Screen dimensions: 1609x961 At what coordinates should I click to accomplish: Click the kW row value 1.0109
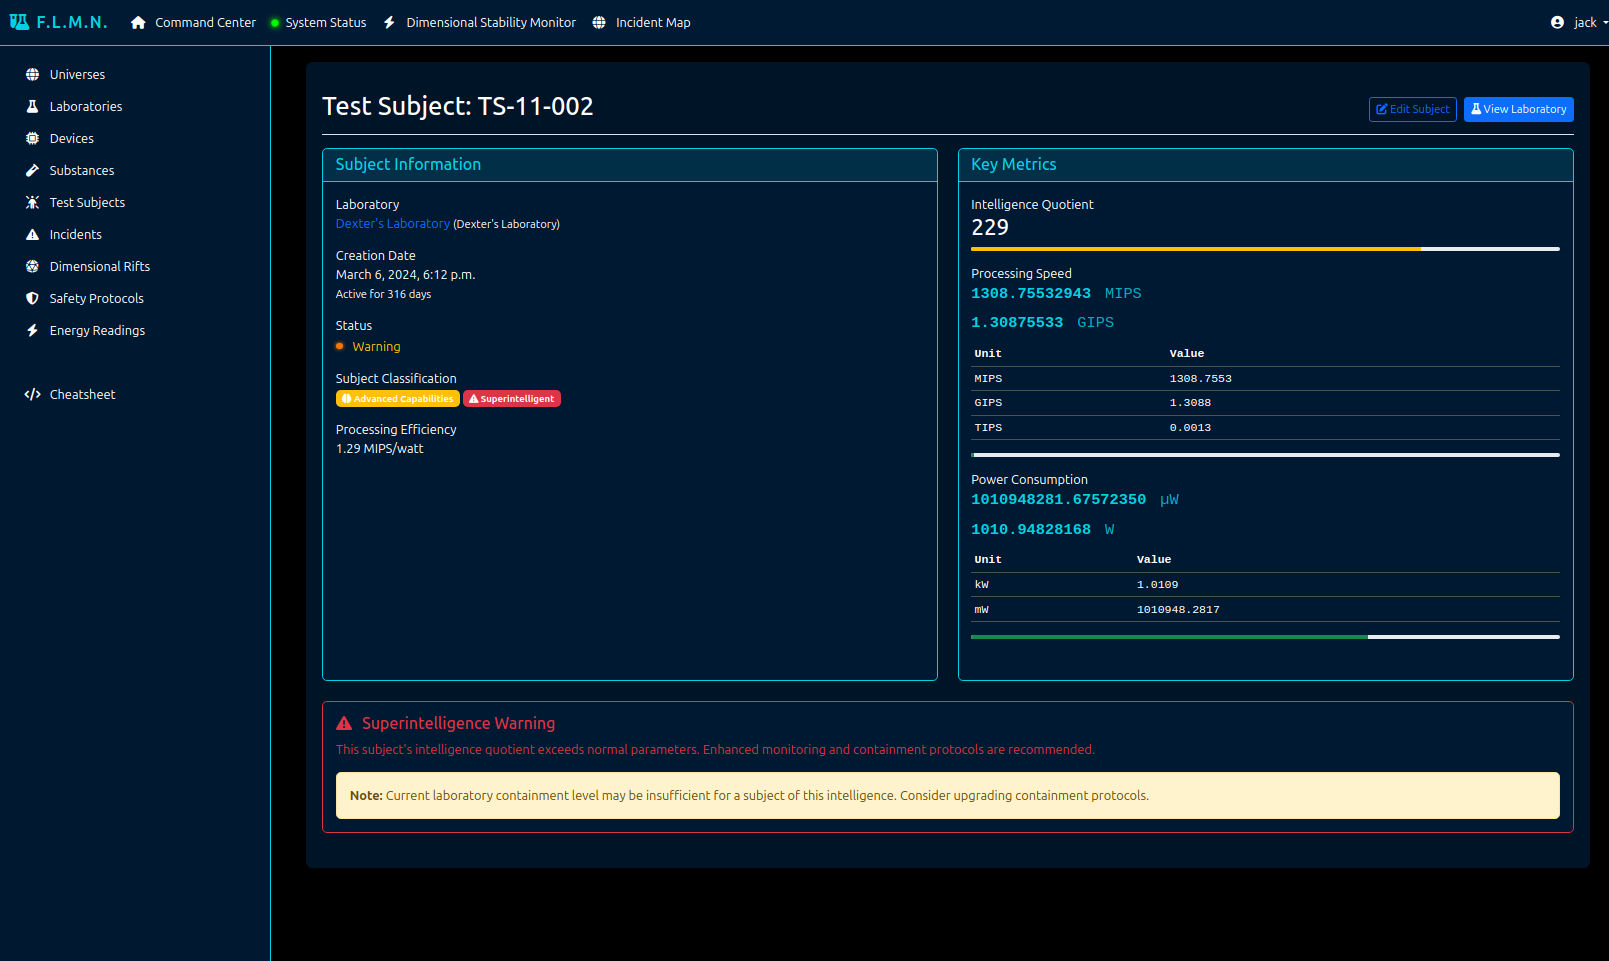(1157, 585)
